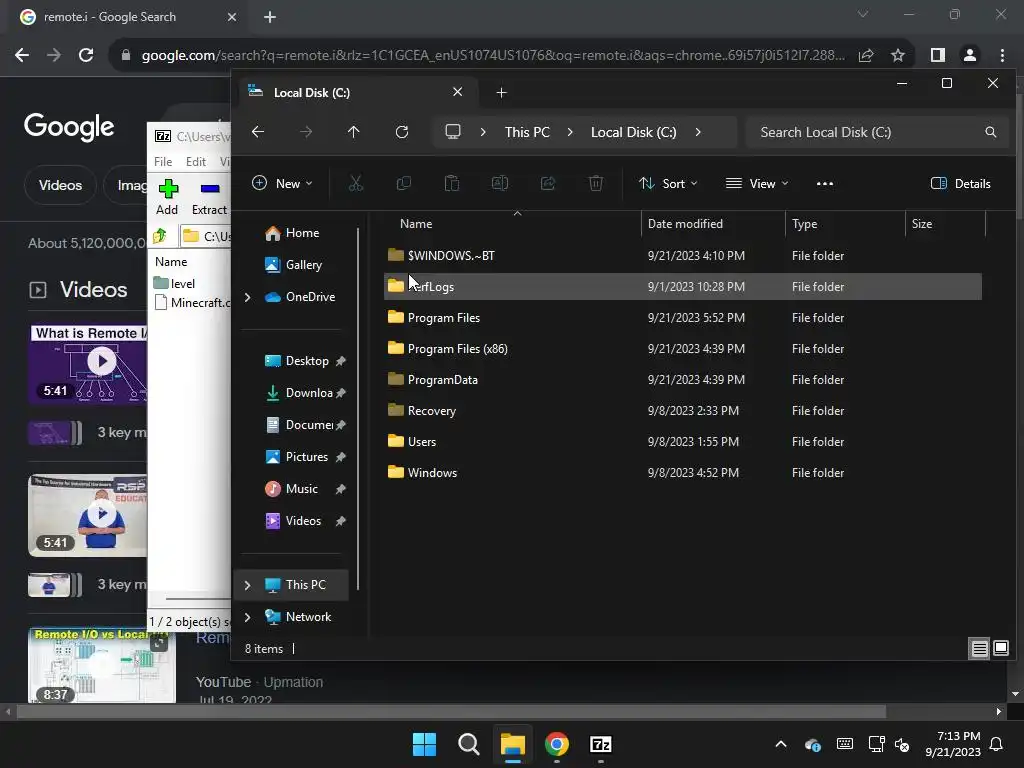Click the Chrome address bar URL
Image resolution: width=1024 pixels, height=768 pixels.
[x=492, y=56]
